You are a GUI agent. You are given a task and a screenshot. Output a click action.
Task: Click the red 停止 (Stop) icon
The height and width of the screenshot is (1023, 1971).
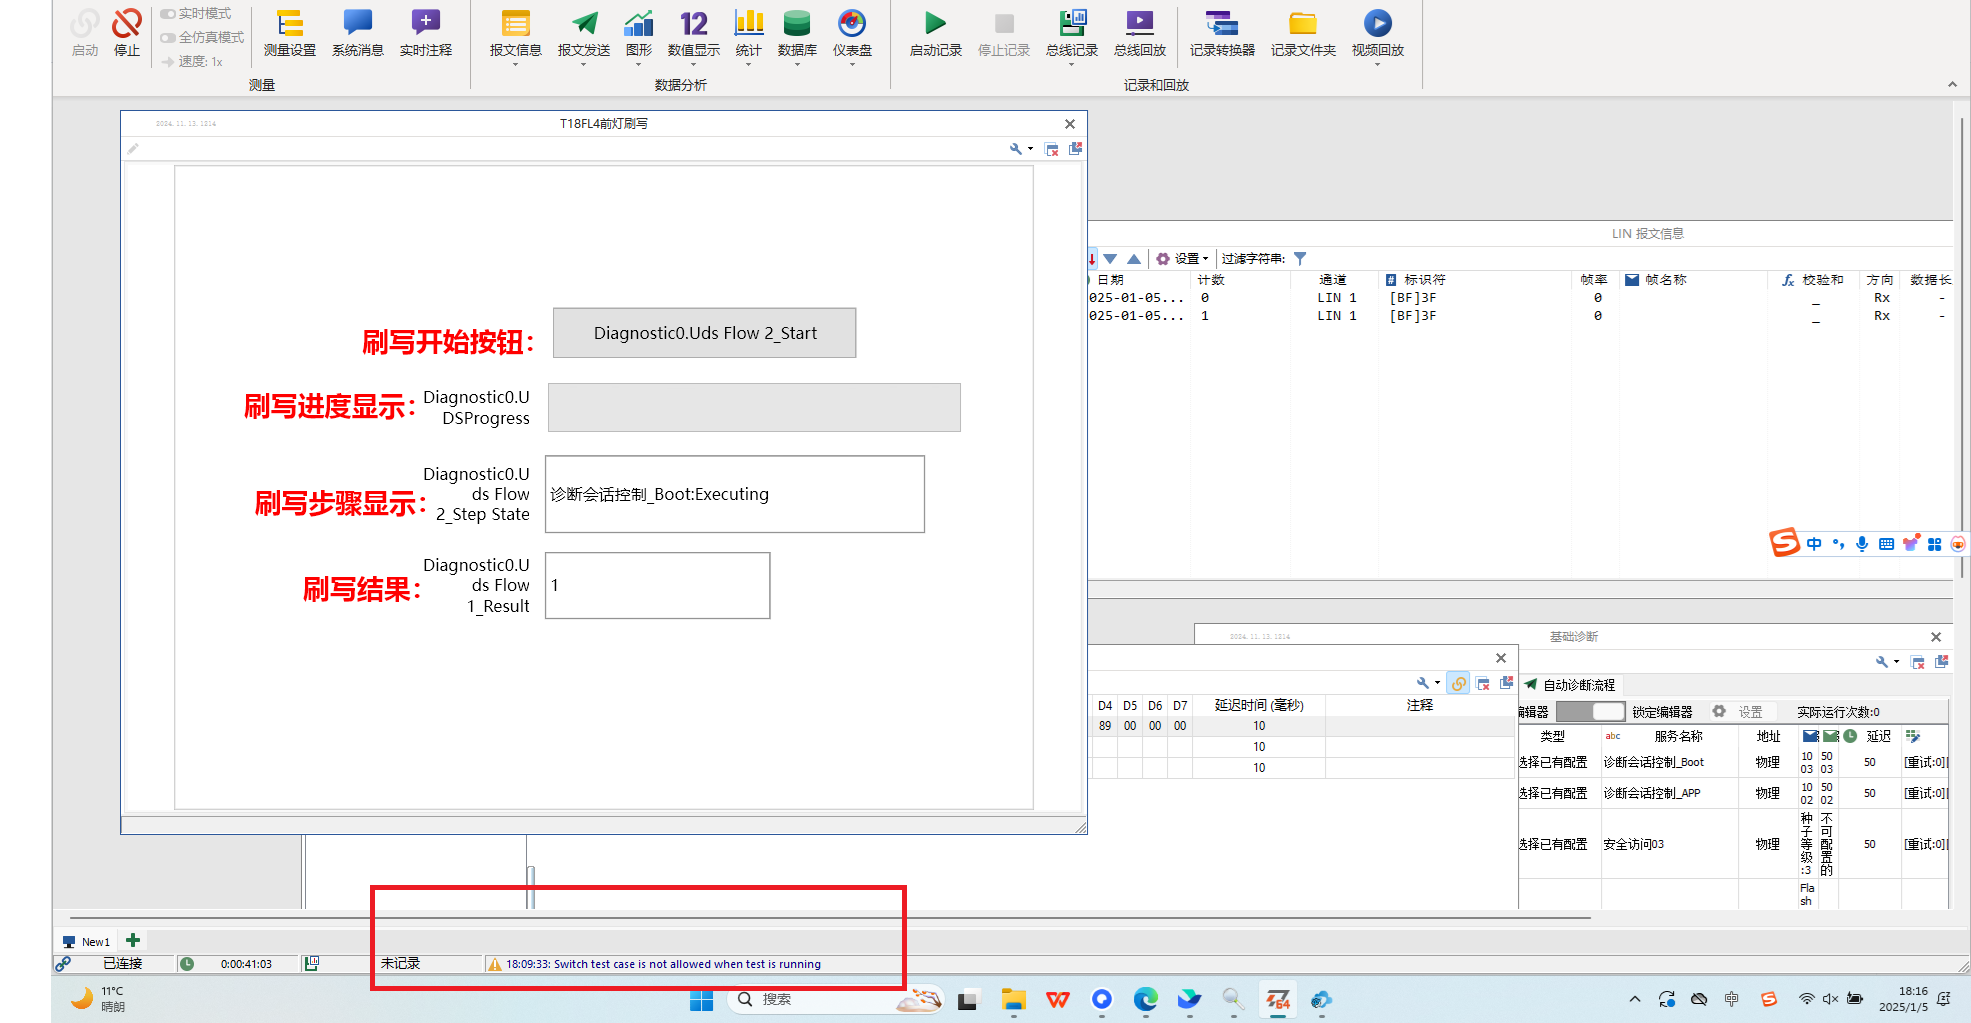point(127,23)
